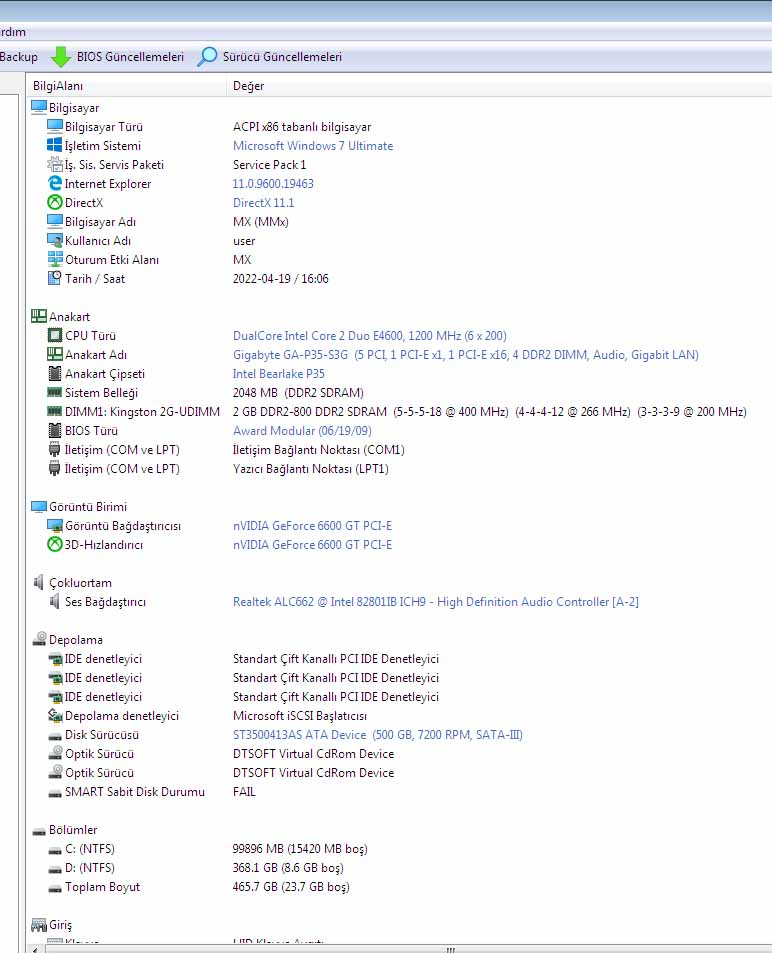Click the Disk Sürücüsü drive icon
This screenshot has width=772, height=953.
tap(55, 735)
